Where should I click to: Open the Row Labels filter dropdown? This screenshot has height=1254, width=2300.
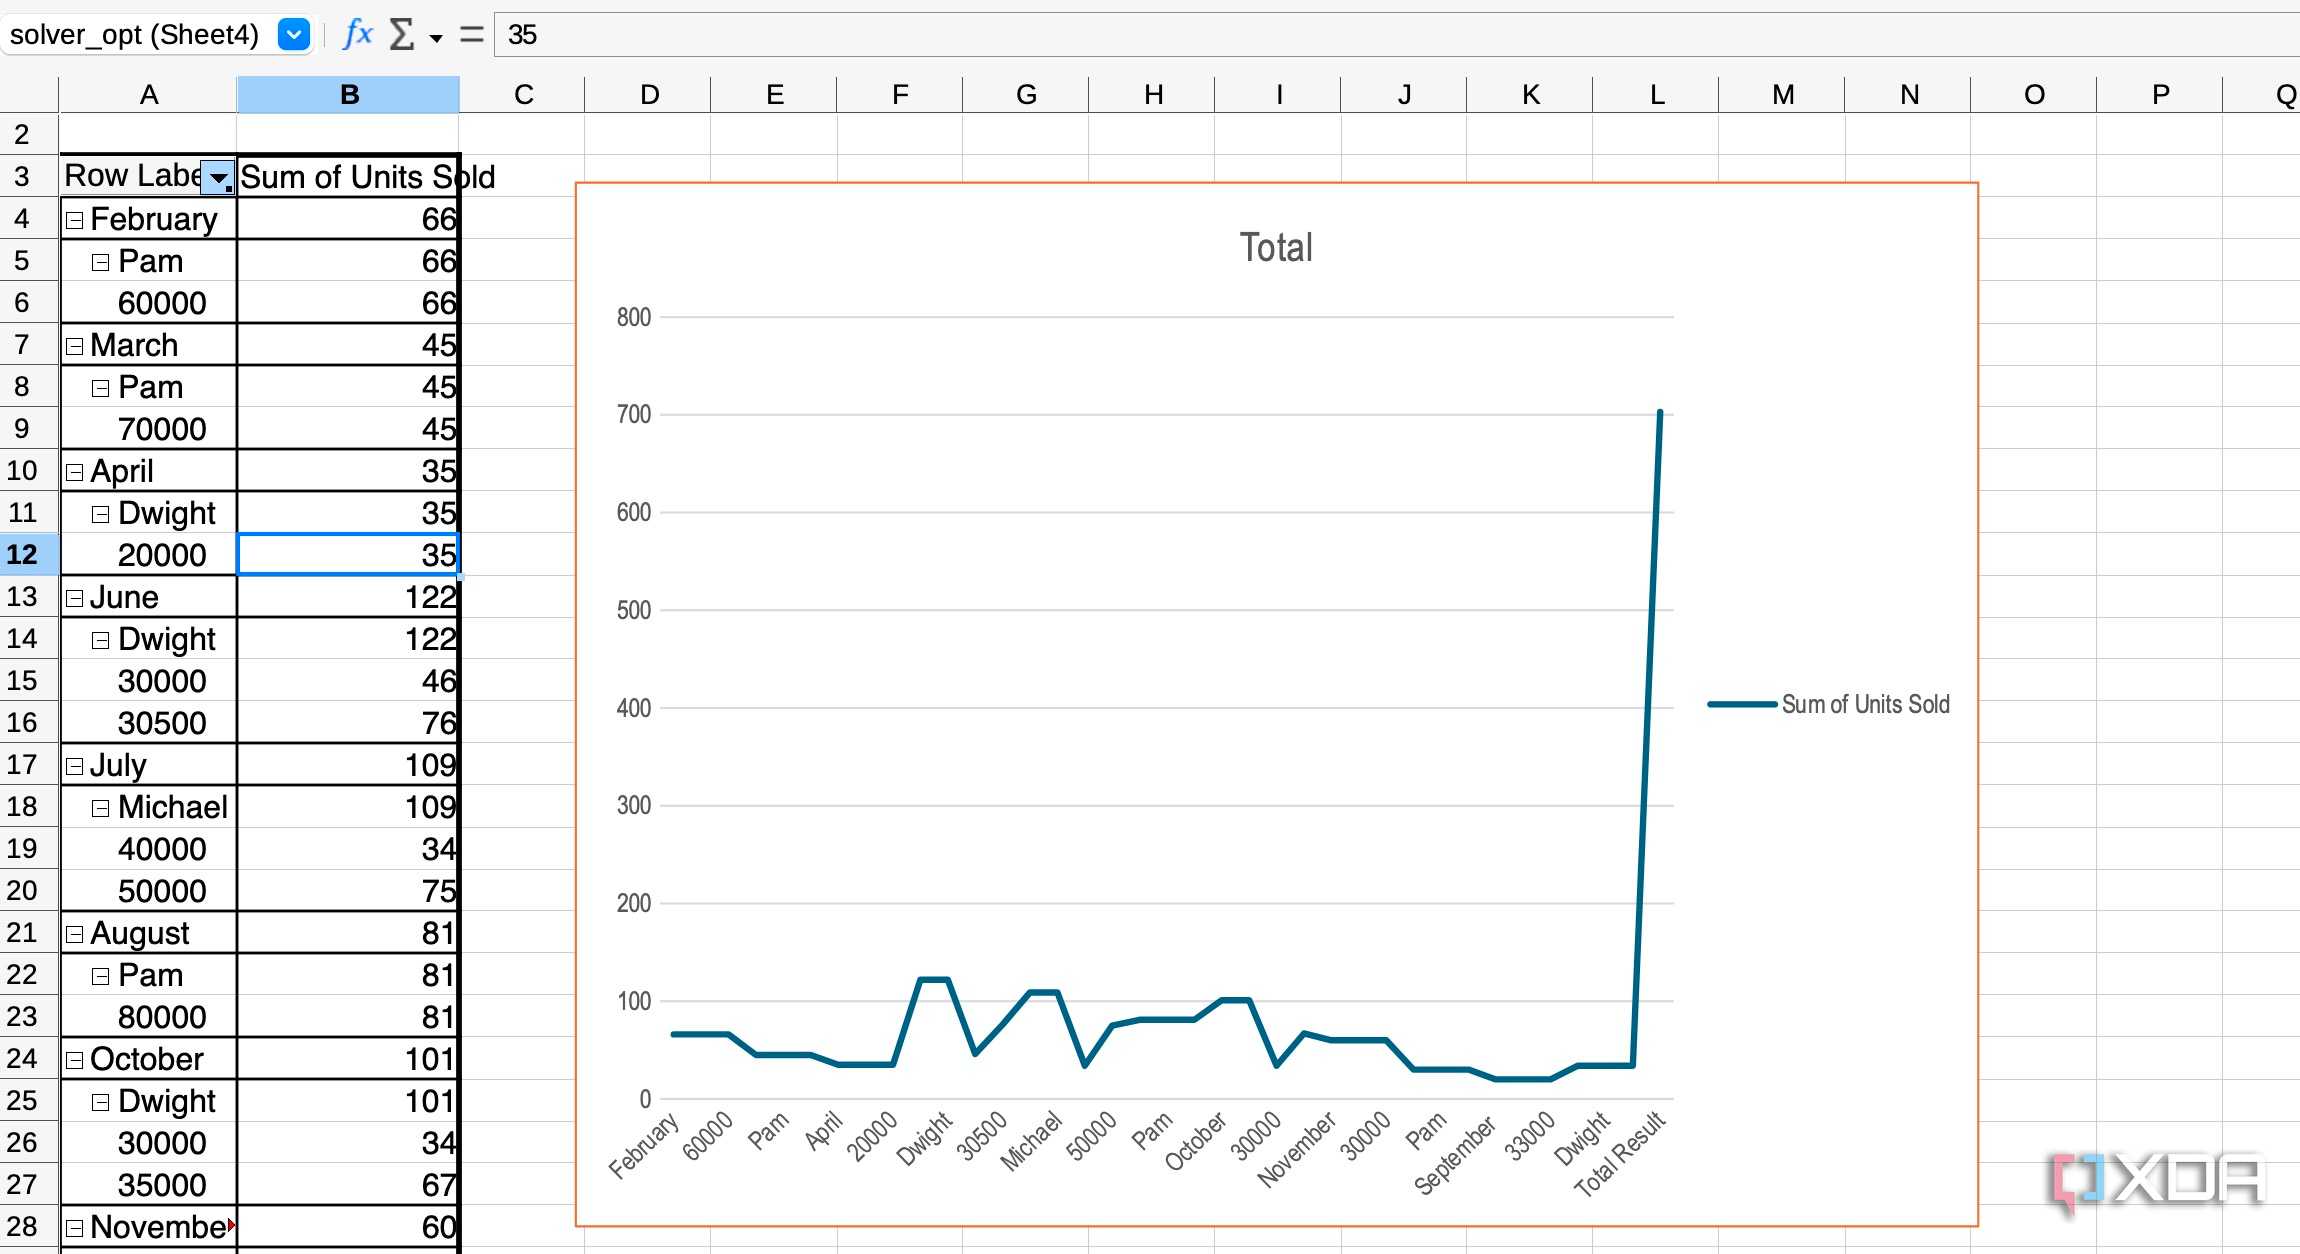point(218,178)
